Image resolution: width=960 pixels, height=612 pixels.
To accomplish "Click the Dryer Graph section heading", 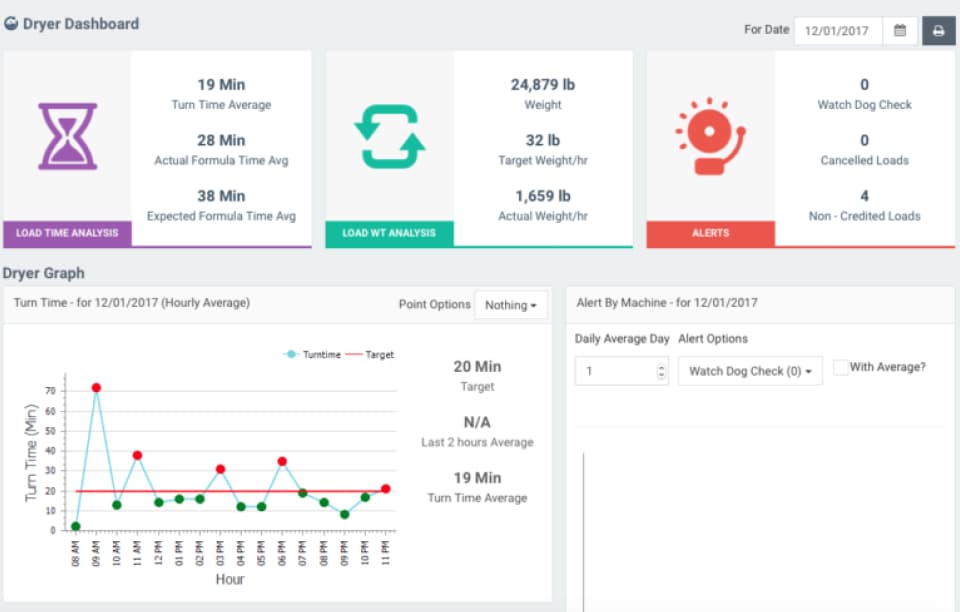I will 43,273.
